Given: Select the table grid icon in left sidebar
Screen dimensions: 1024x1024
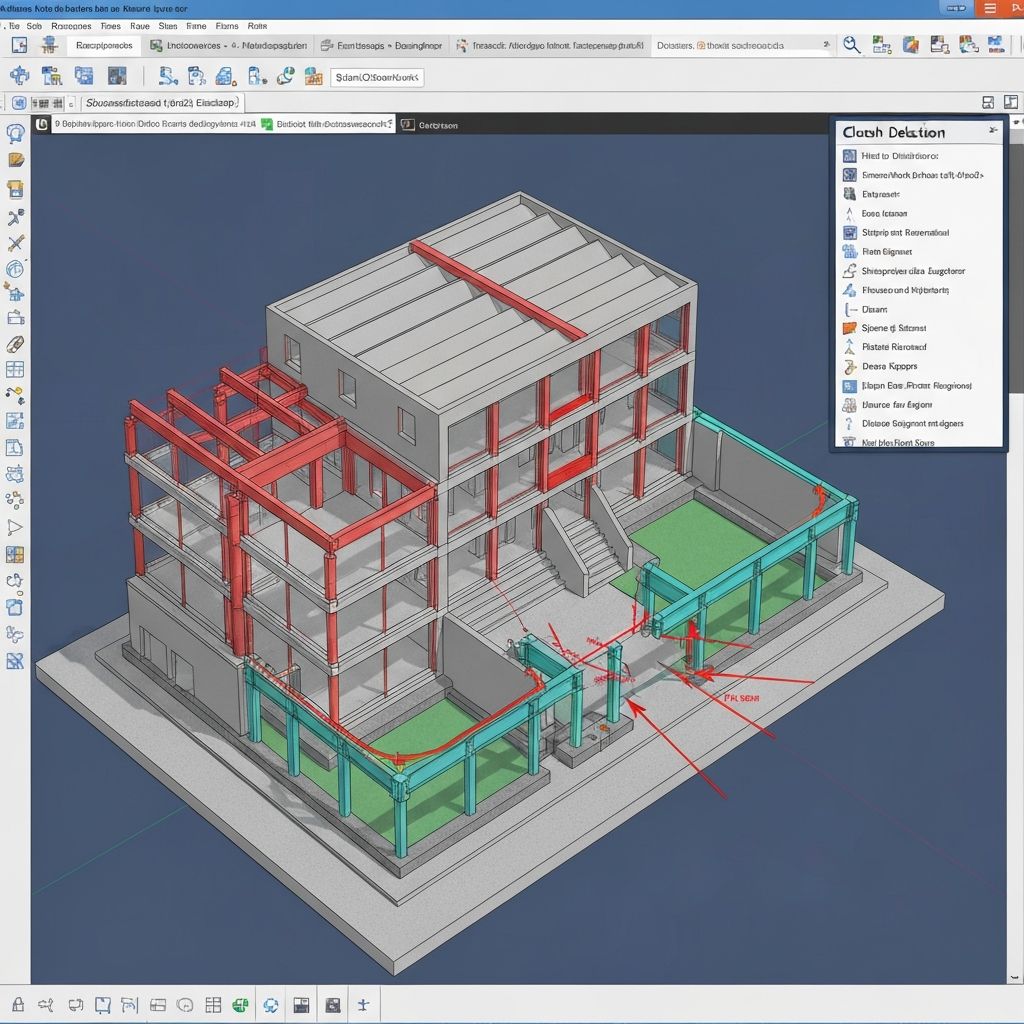Looking at the screenshot, I should pos(15,369).
